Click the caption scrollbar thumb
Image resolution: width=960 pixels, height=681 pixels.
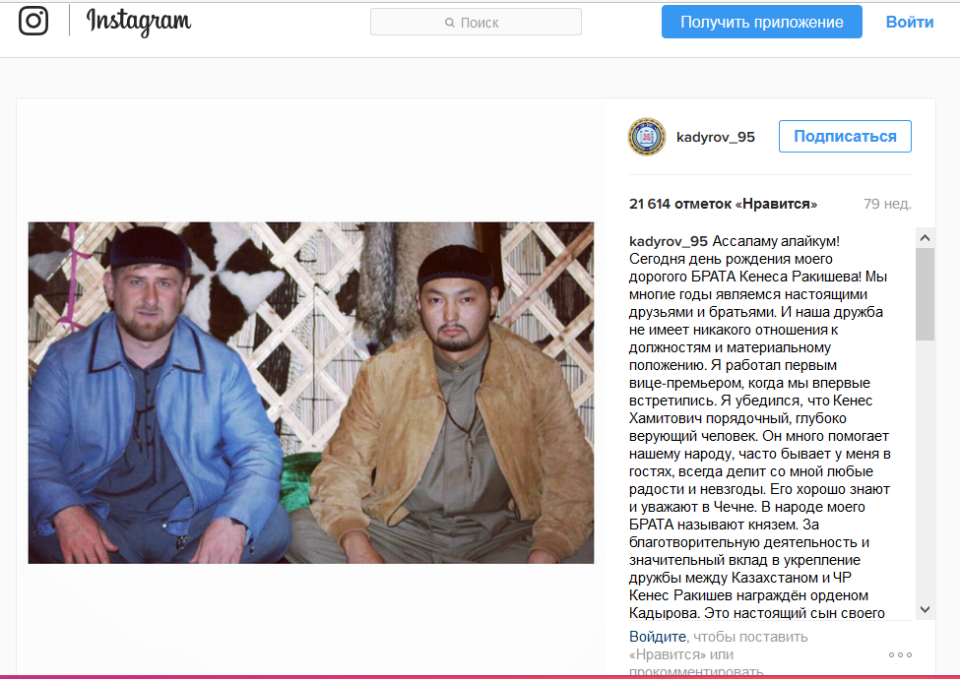coord(925,294)
